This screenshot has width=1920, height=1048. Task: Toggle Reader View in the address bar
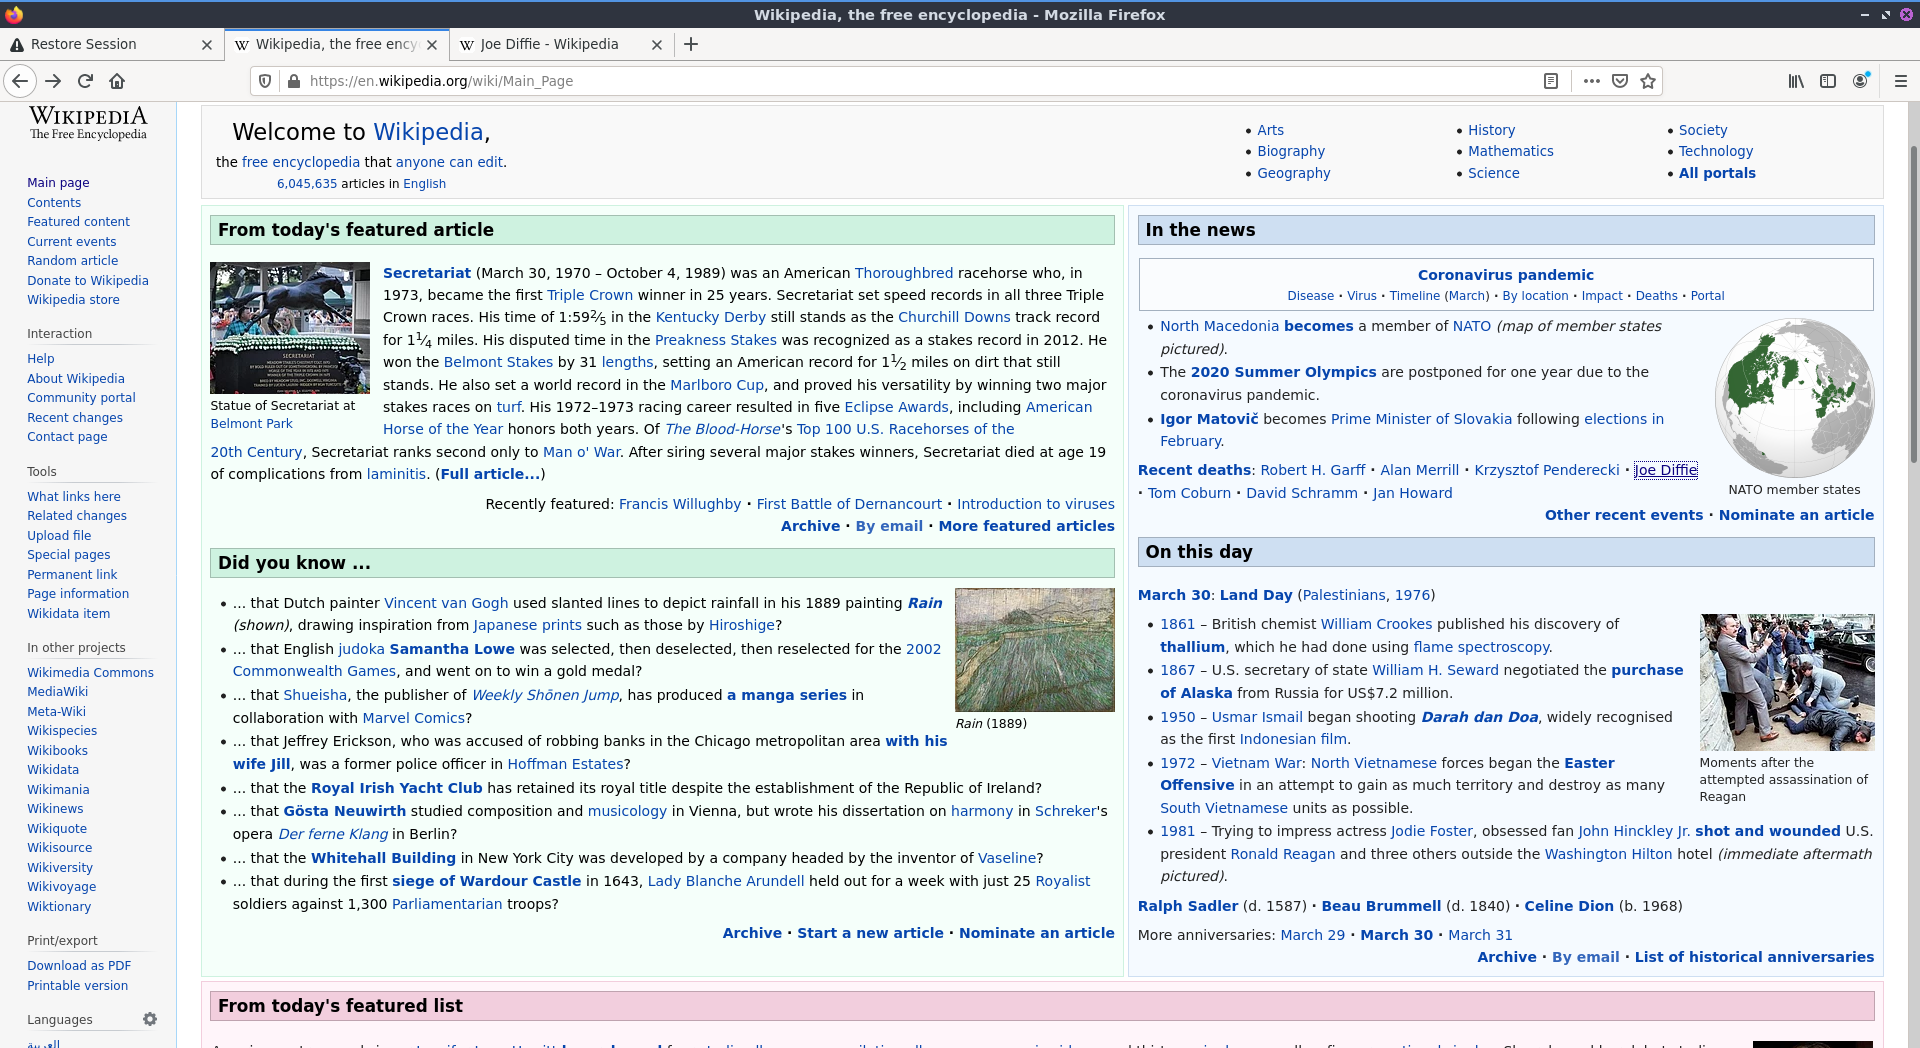[x=1551, y=81]
